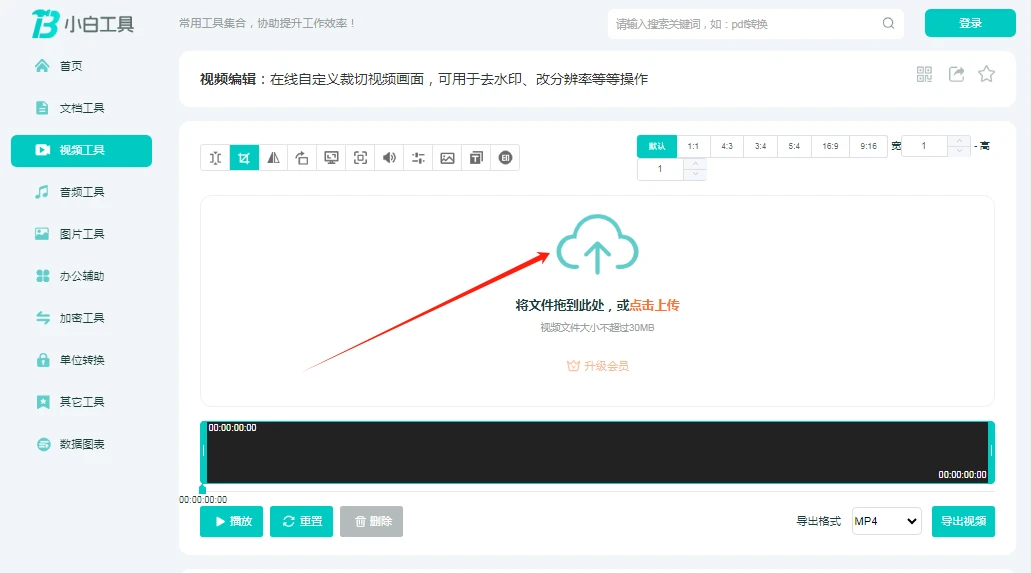Open 办公辅助 in sidebar
Viewport: 1031px width, 573px height.
pos(82,276)
